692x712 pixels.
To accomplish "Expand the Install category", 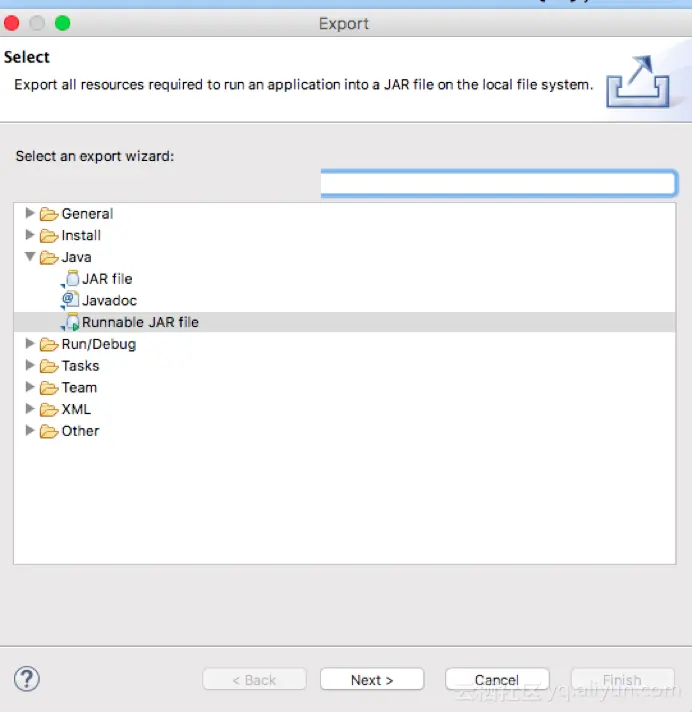I will click(30, 234).
